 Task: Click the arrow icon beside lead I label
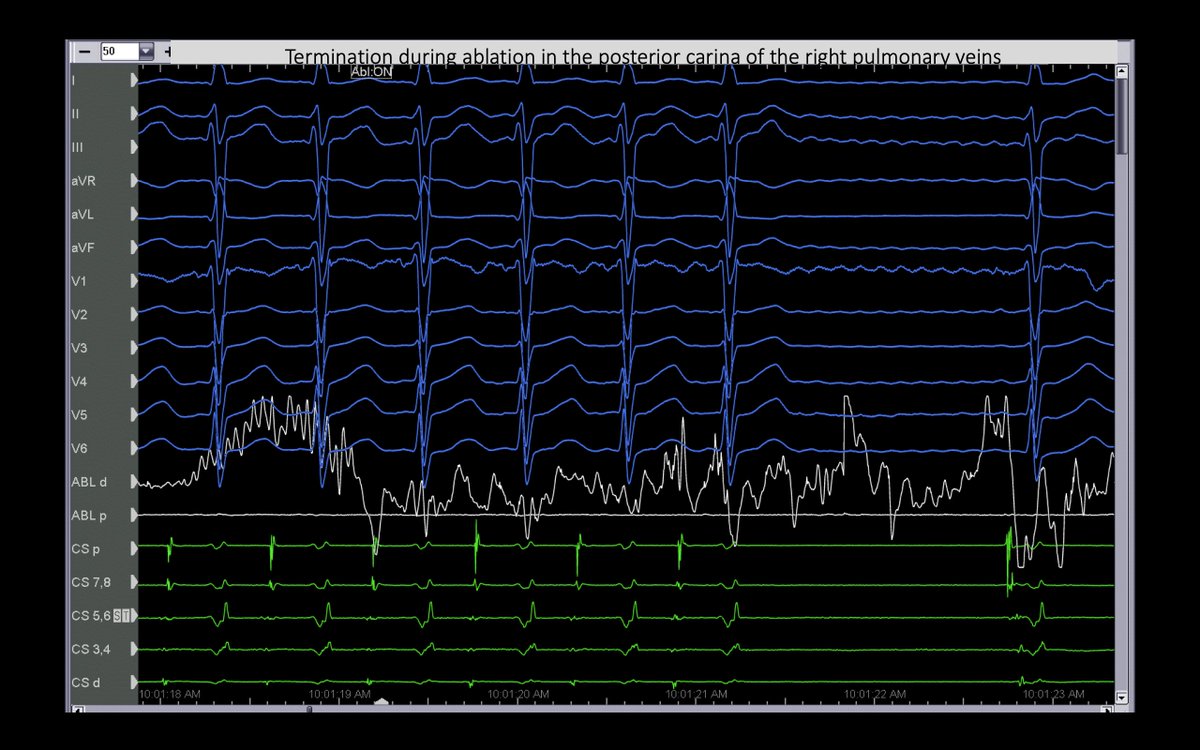click(133, 80)
